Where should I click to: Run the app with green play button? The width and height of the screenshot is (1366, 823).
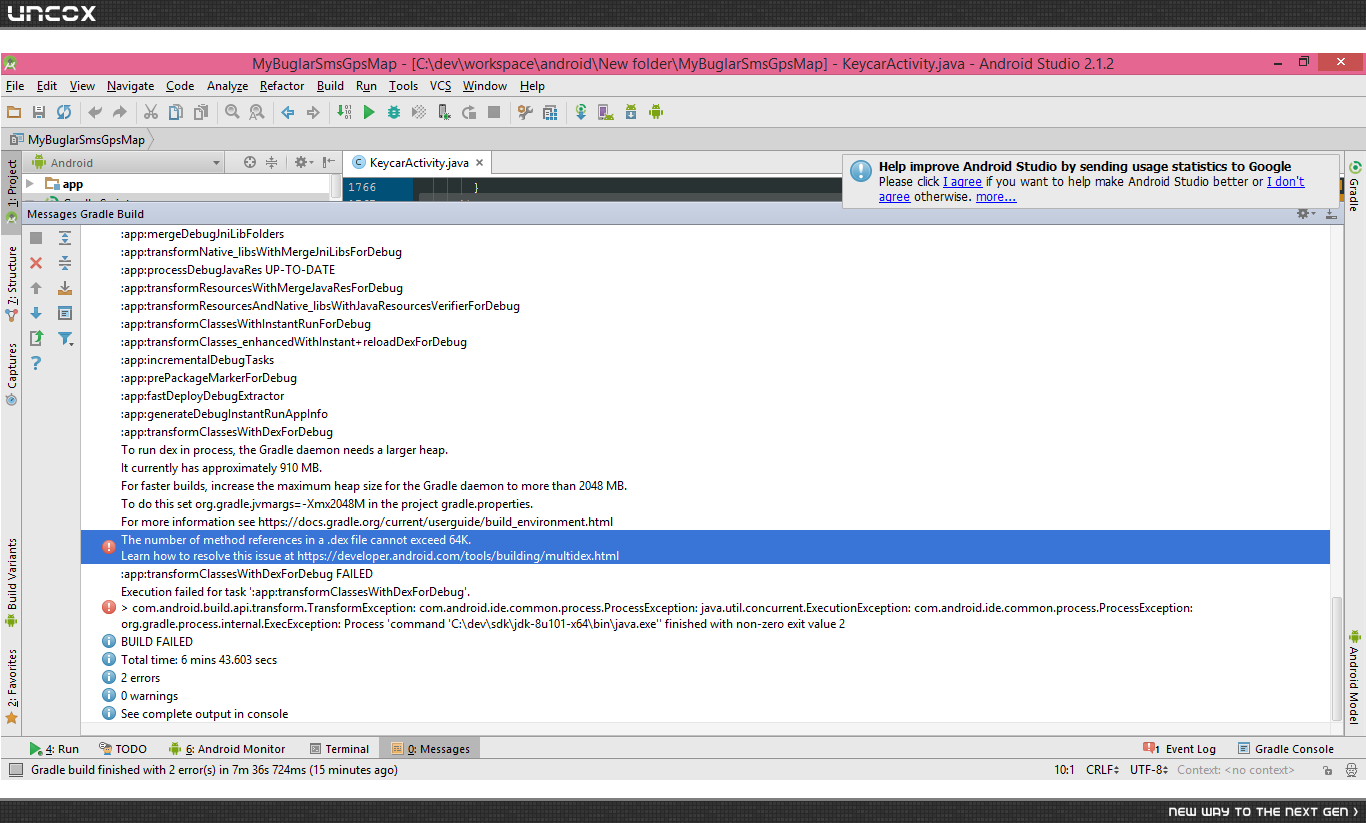(369, 112)
